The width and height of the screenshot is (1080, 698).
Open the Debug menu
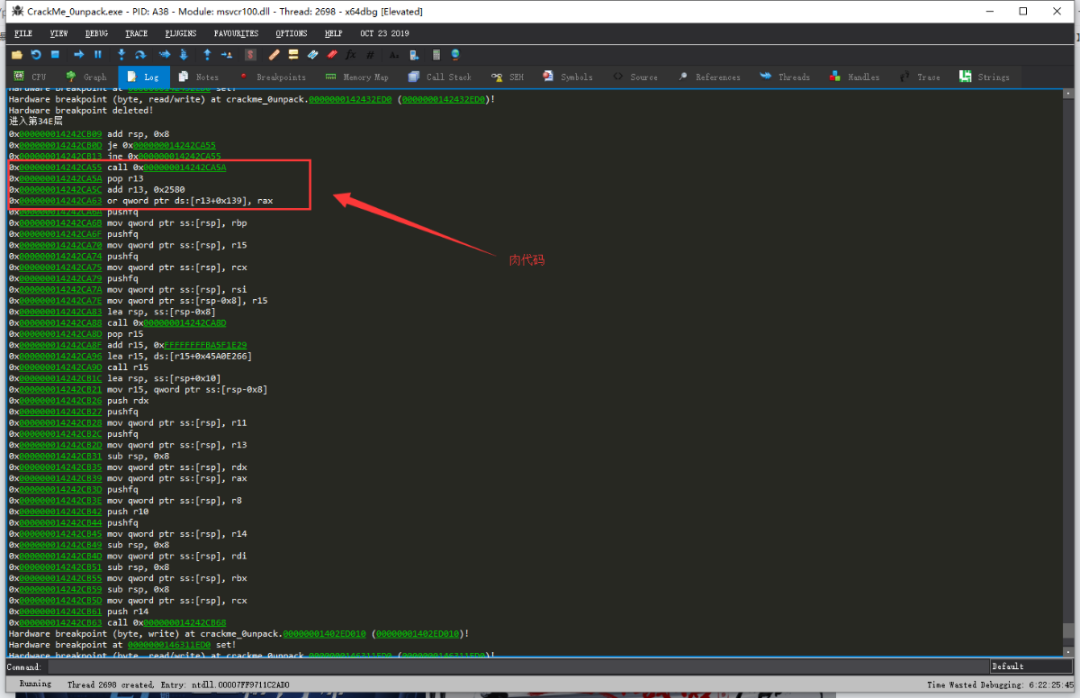click(97, 33)
